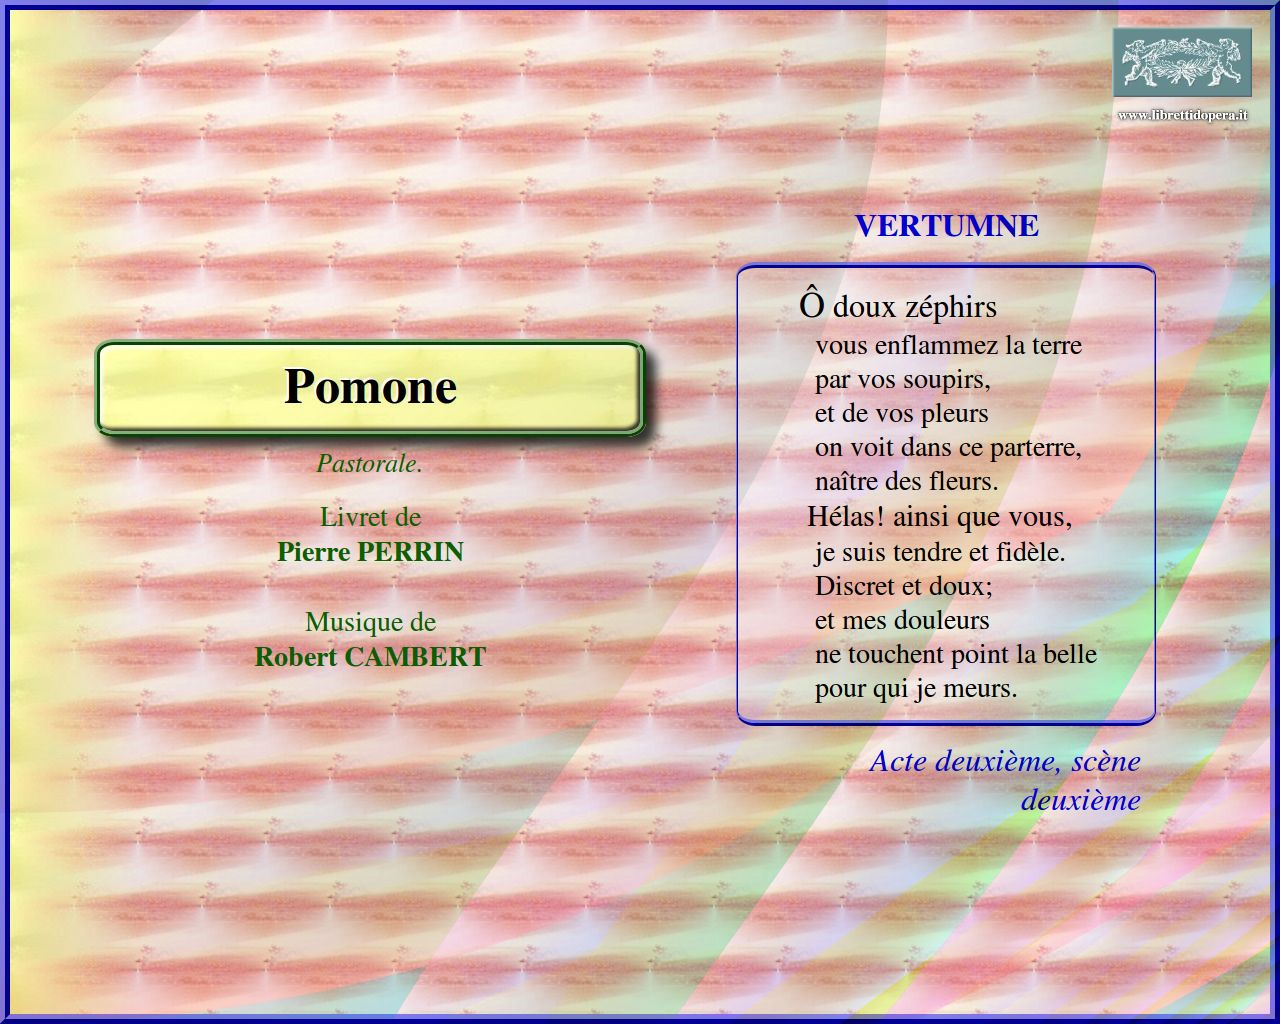Image resolution: width=1280 pixels, height=1024 pixels.
Task: Click the cherubs logo image
Action: point(1182,62)
